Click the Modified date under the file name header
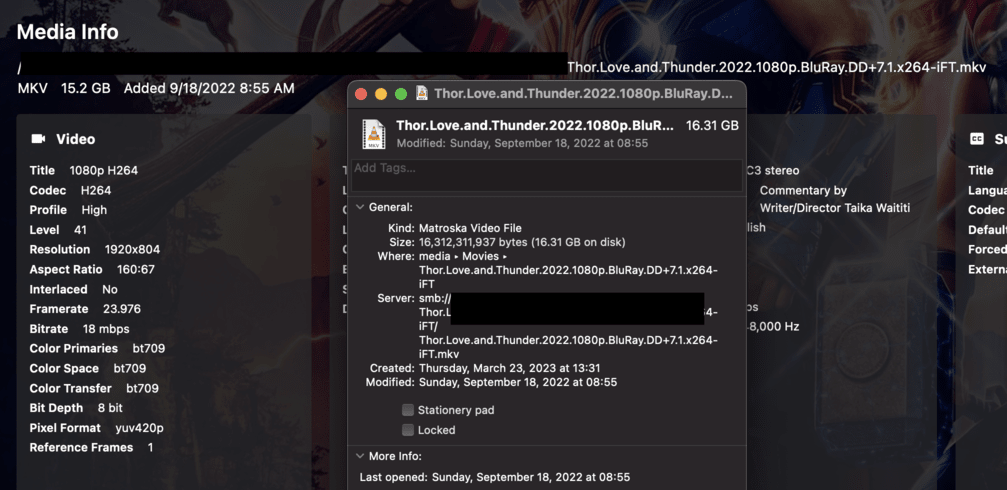1007x490 pixels. coord(522,143)
